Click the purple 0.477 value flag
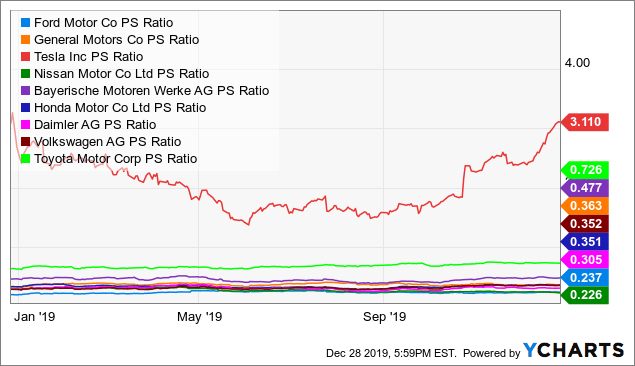635x366 pixels. pos(585,188)
